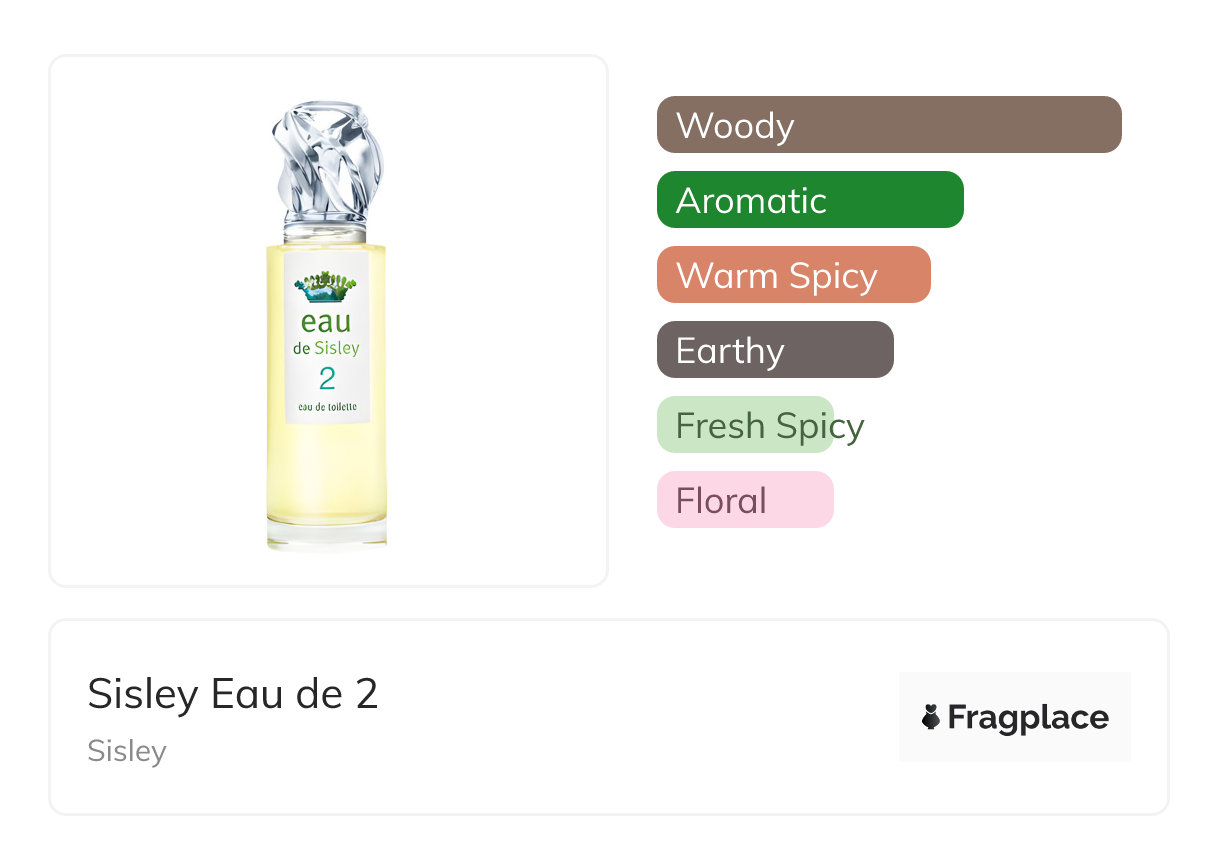
Task: Select the Aromatic accord bar
Action: (809, 200)
